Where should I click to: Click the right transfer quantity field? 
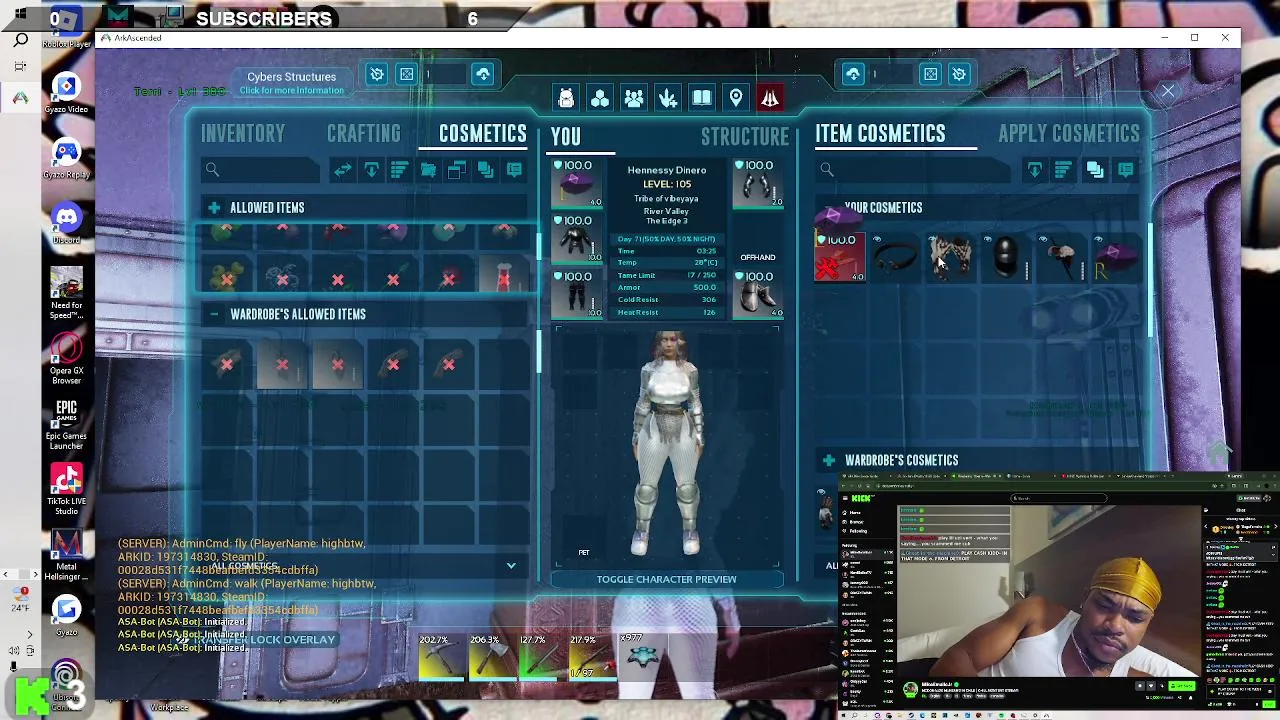click(x=893, y=74)
